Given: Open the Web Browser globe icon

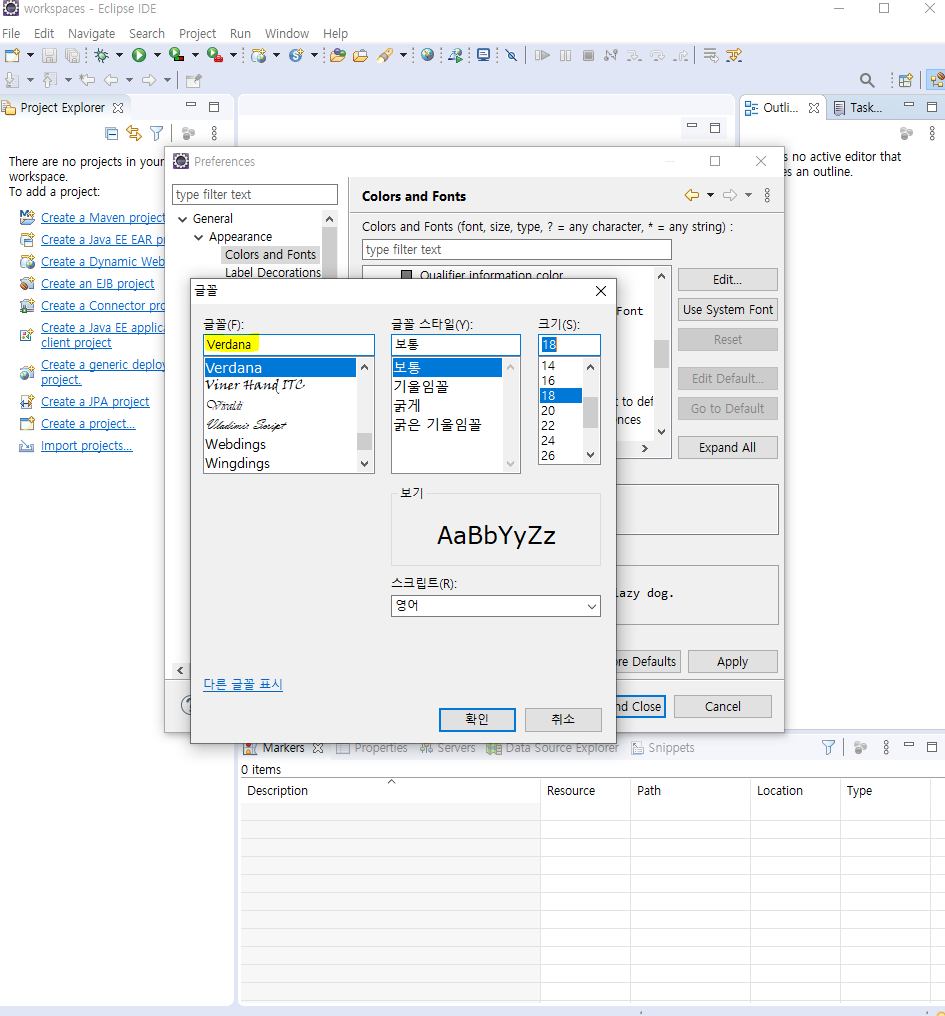Looking at the screenshot, I should click(427, 55).
